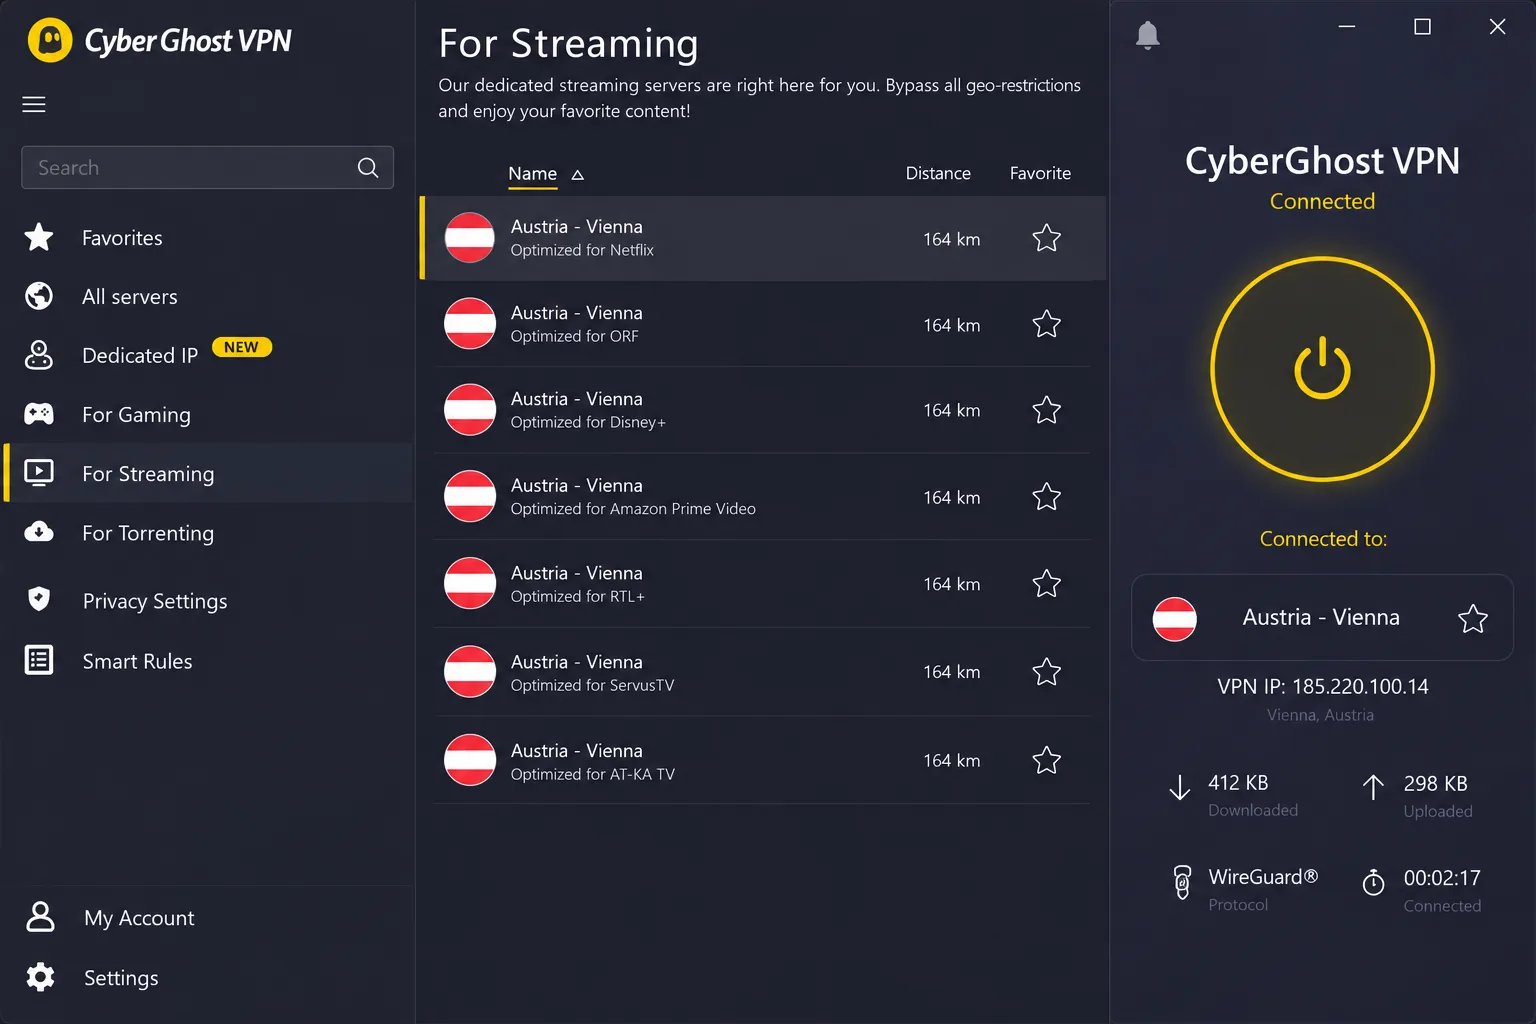Viewport: 1536px width, 1024px height.
Task: Favorite the server optimized for ORF
Action: click(x=1047, y=324)
